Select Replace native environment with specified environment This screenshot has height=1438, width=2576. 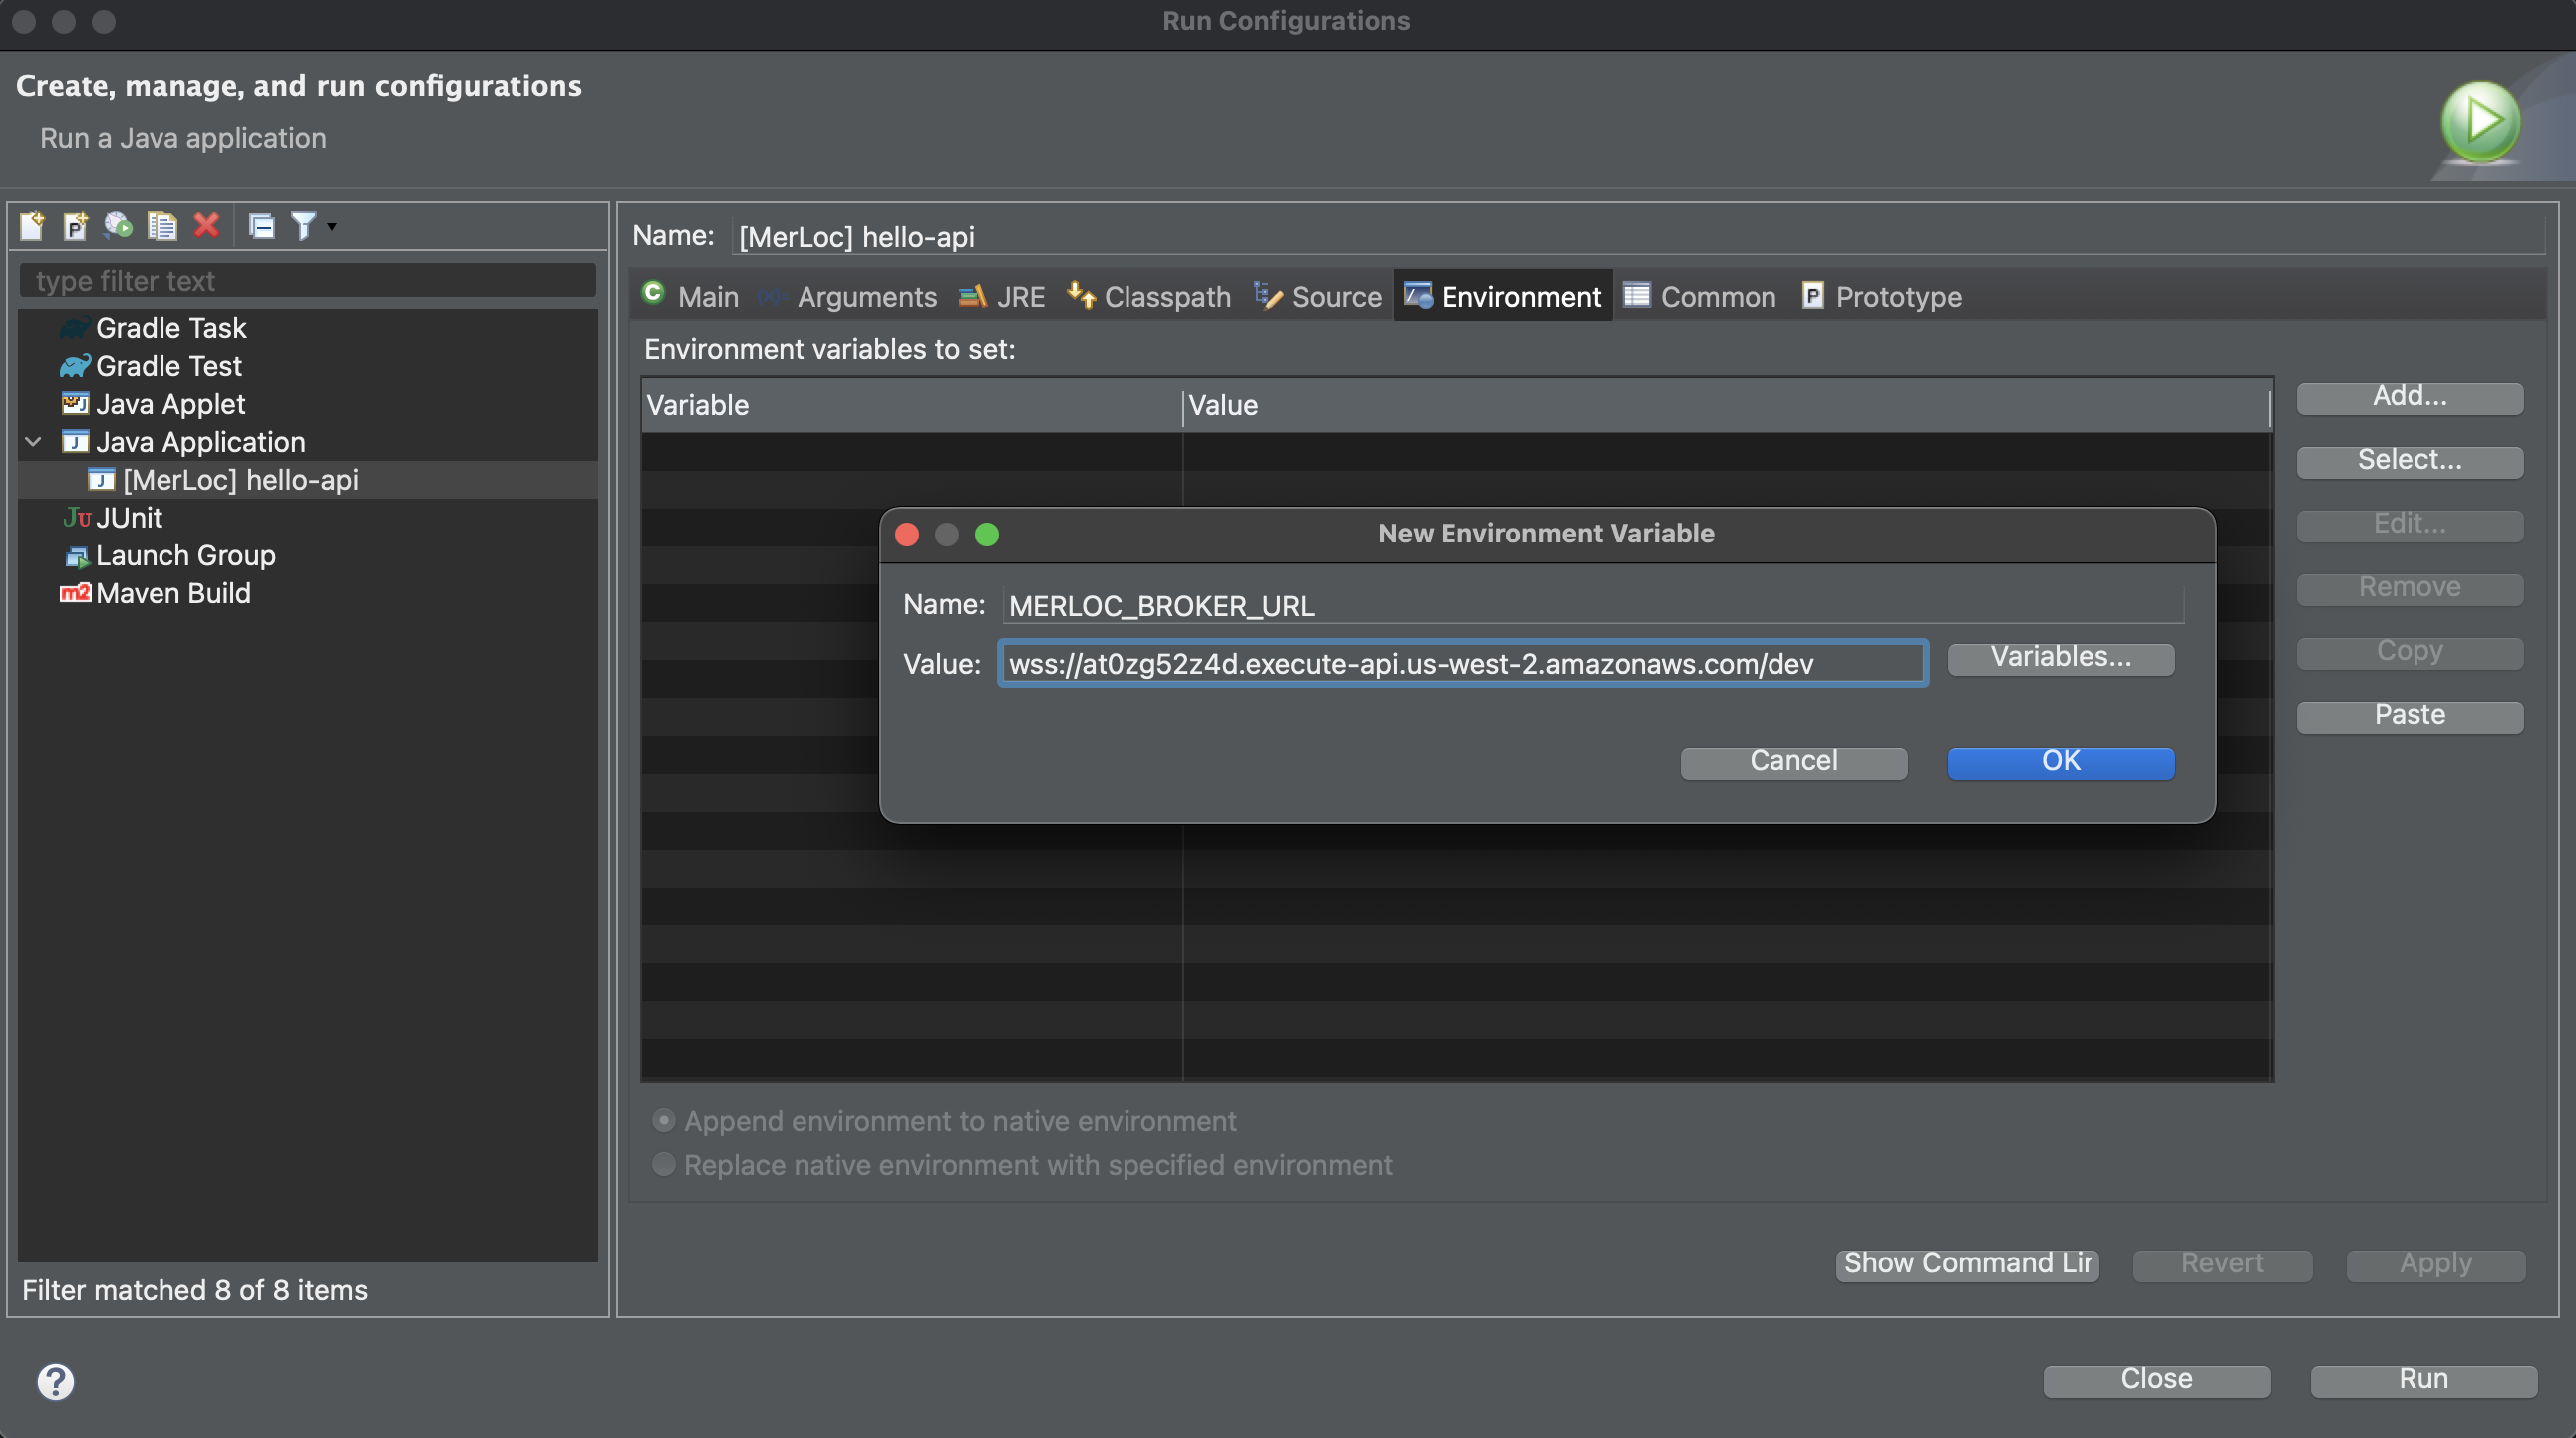[663, 1164]
